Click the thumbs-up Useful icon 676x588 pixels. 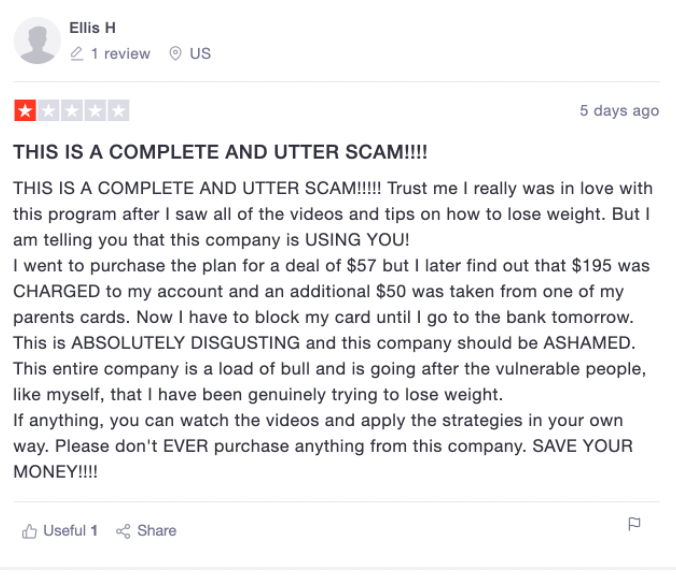(x=29, y=531)
